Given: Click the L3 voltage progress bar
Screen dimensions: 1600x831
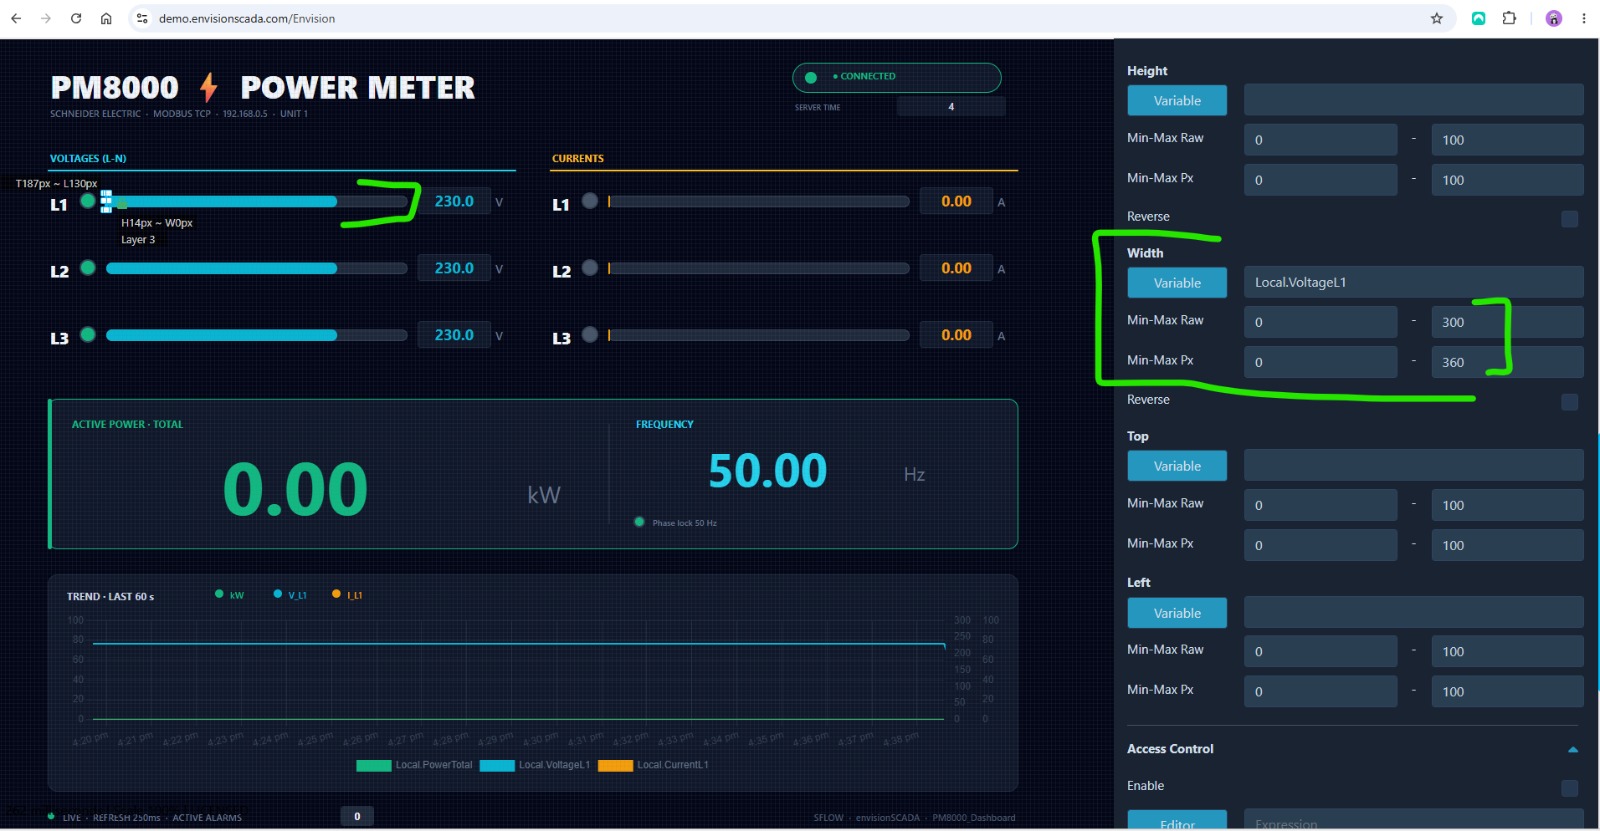Looking at the screenshot, I should pos(256,335).
